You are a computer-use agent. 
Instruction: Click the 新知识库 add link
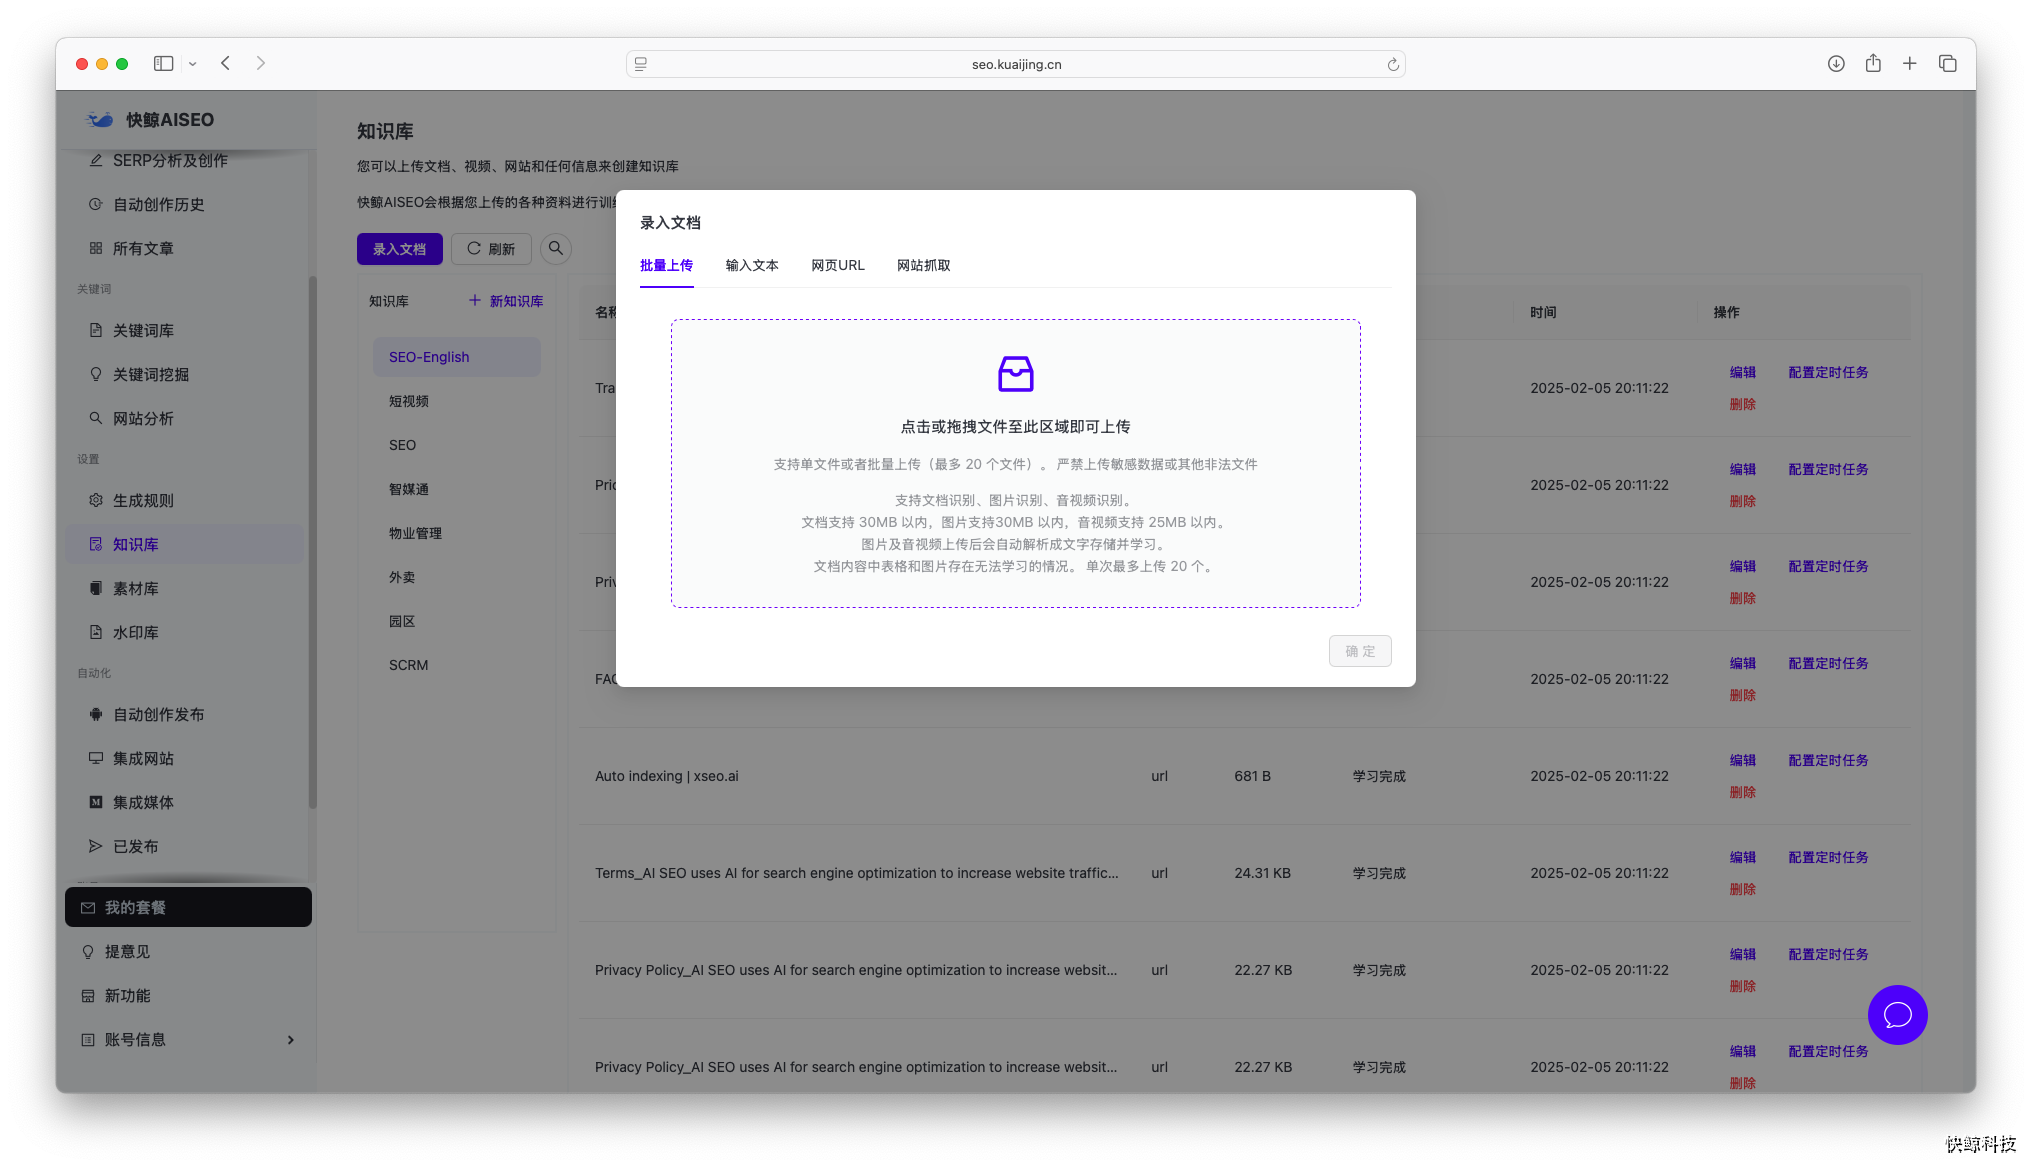(x=506, y=301)
